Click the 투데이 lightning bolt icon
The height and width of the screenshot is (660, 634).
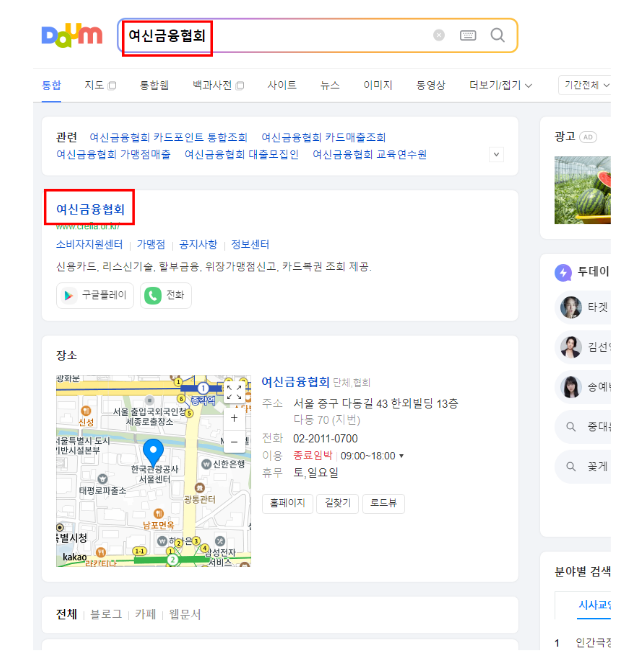[x=563, y=273]
